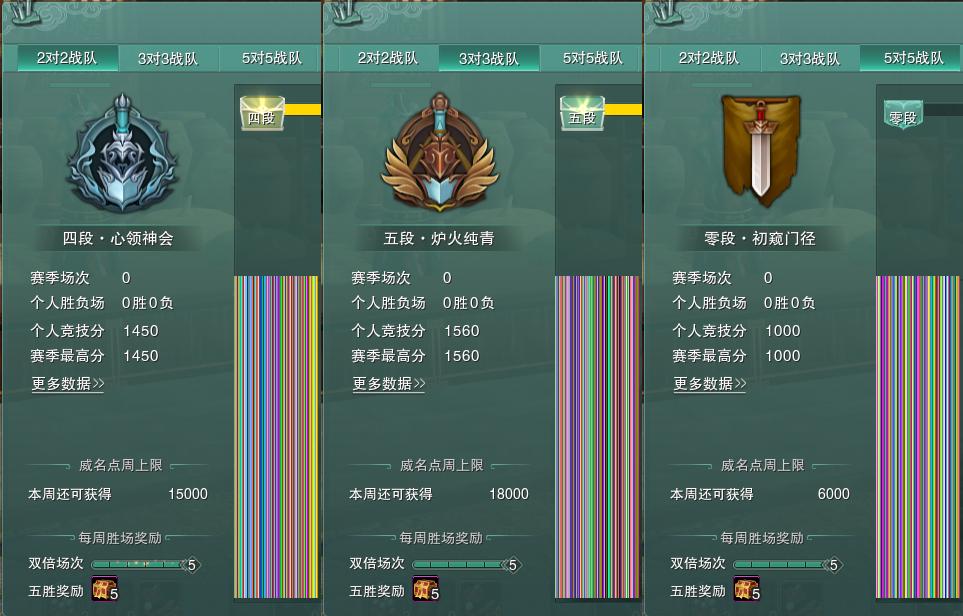This screenshot has width=963, height=616.
Task: Click the 双倍场次 progress bar in right panel
Action: pyautogui.click(x=787, y=564)
